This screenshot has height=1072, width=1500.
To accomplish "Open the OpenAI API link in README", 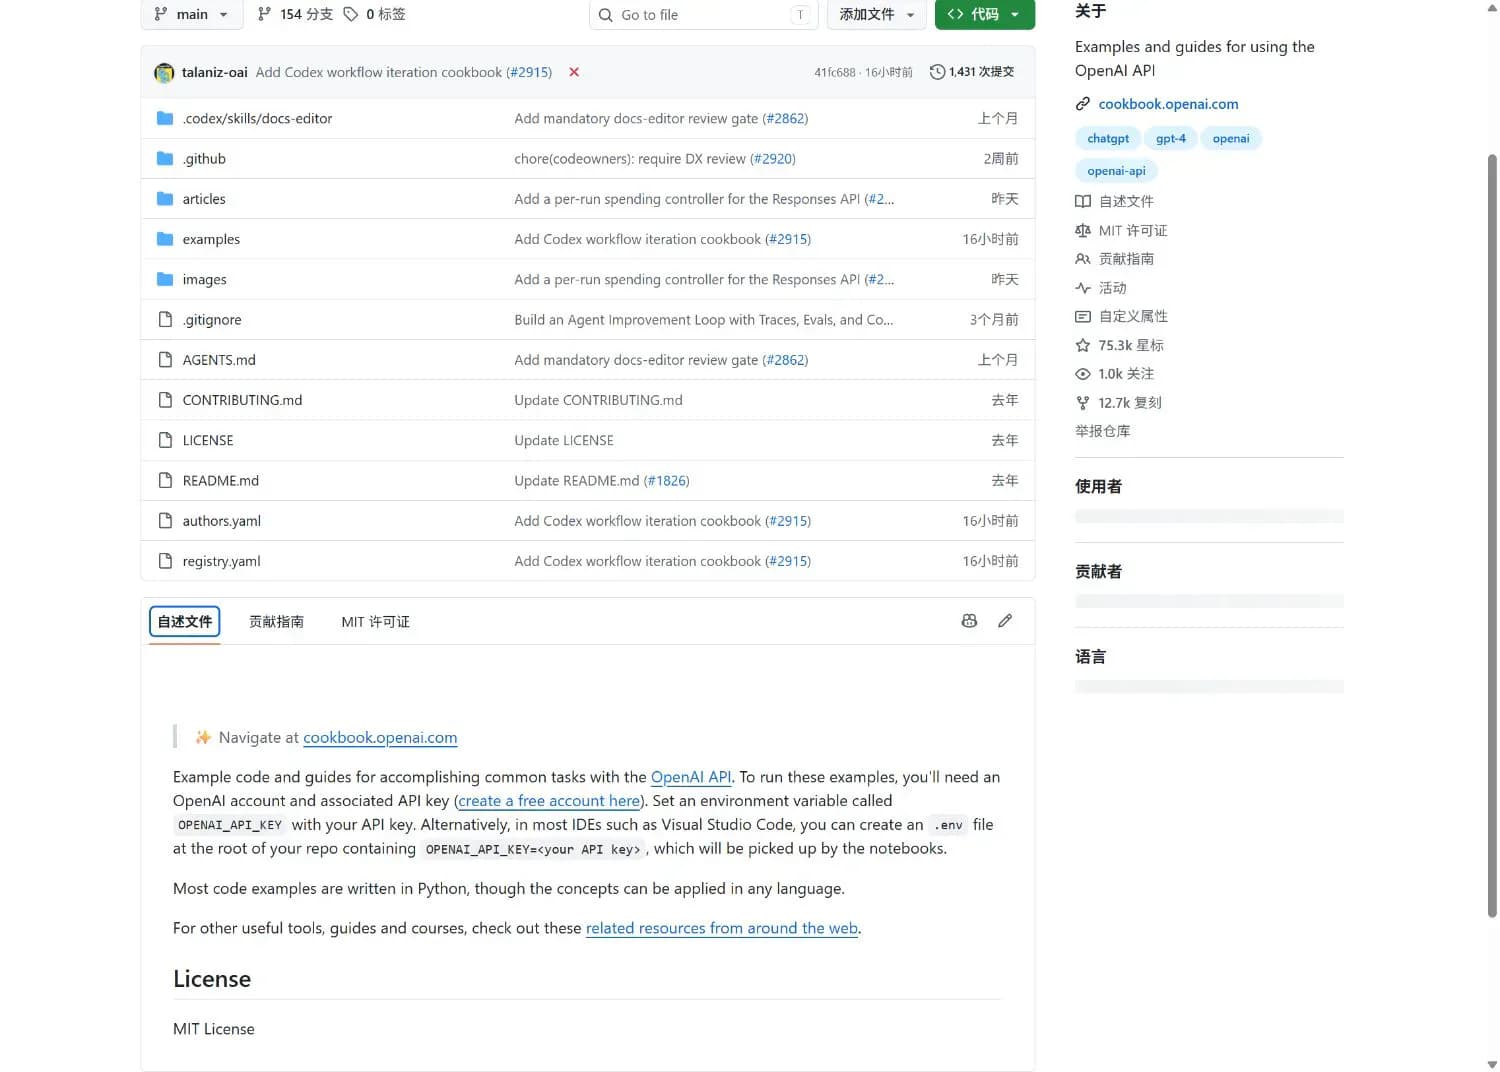I will click(691, 777).
